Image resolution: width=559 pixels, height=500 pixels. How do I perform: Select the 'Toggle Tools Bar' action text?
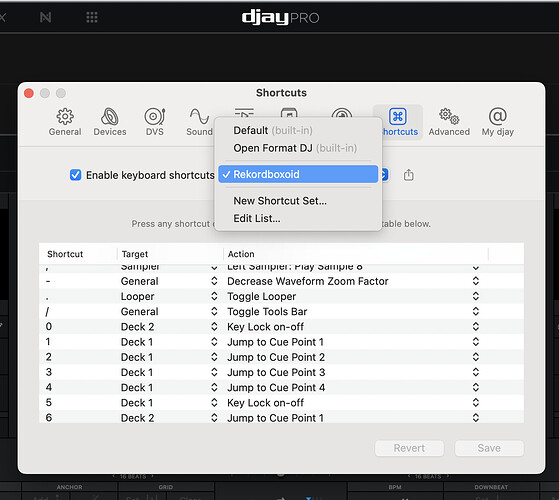(x=267, y=311)
